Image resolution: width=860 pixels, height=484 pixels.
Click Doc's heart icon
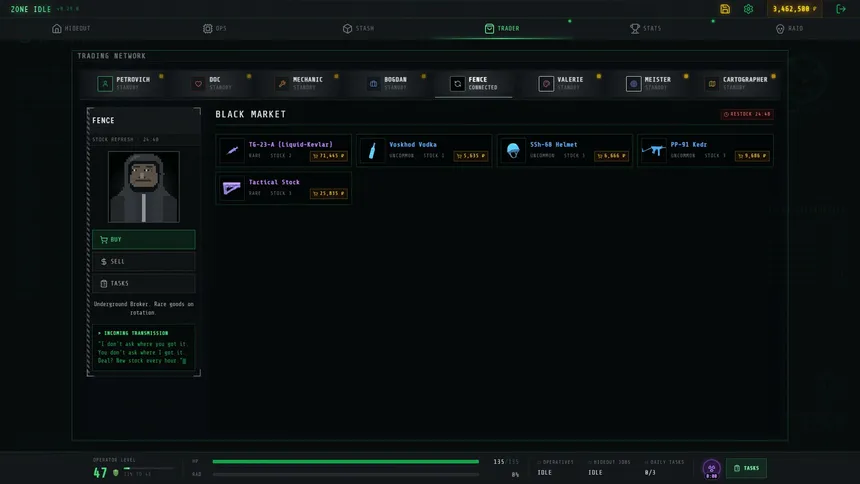coord(198,84)
